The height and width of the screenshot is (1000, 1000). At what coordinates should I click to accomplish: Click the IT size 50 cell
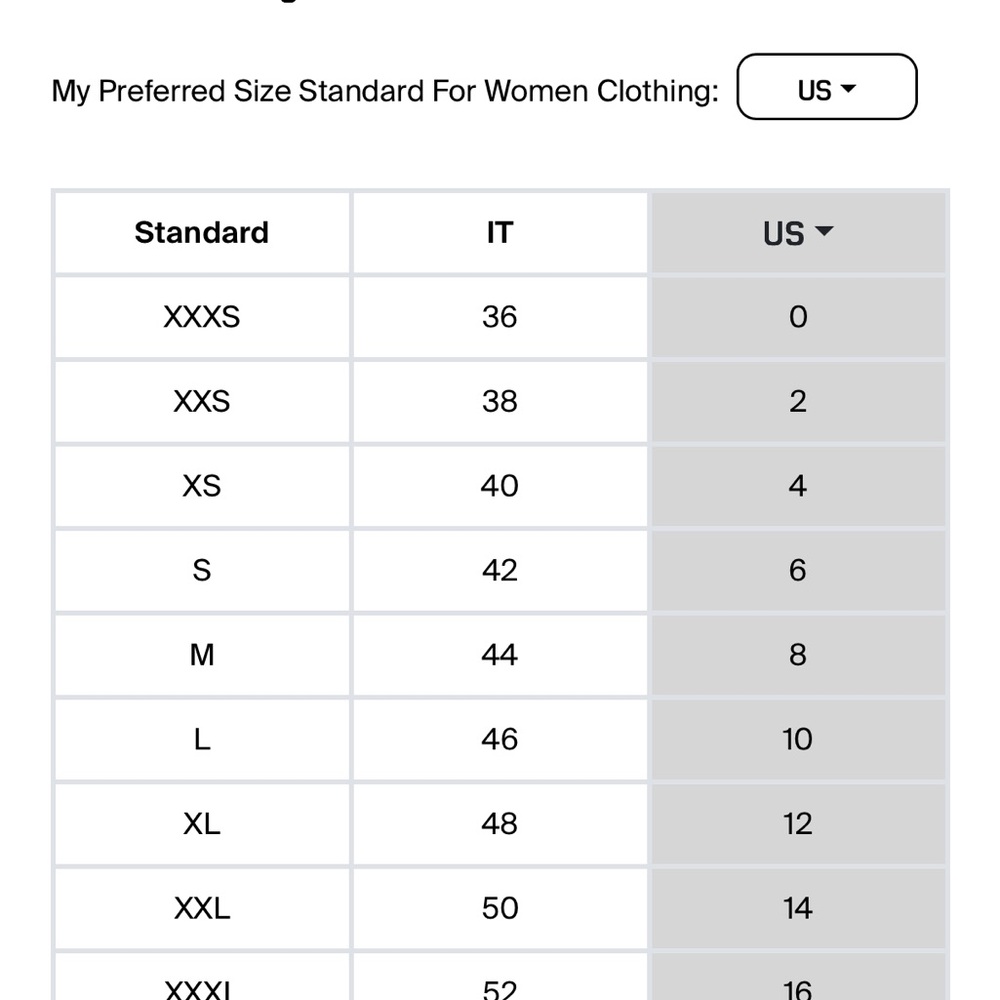(499, 909)
